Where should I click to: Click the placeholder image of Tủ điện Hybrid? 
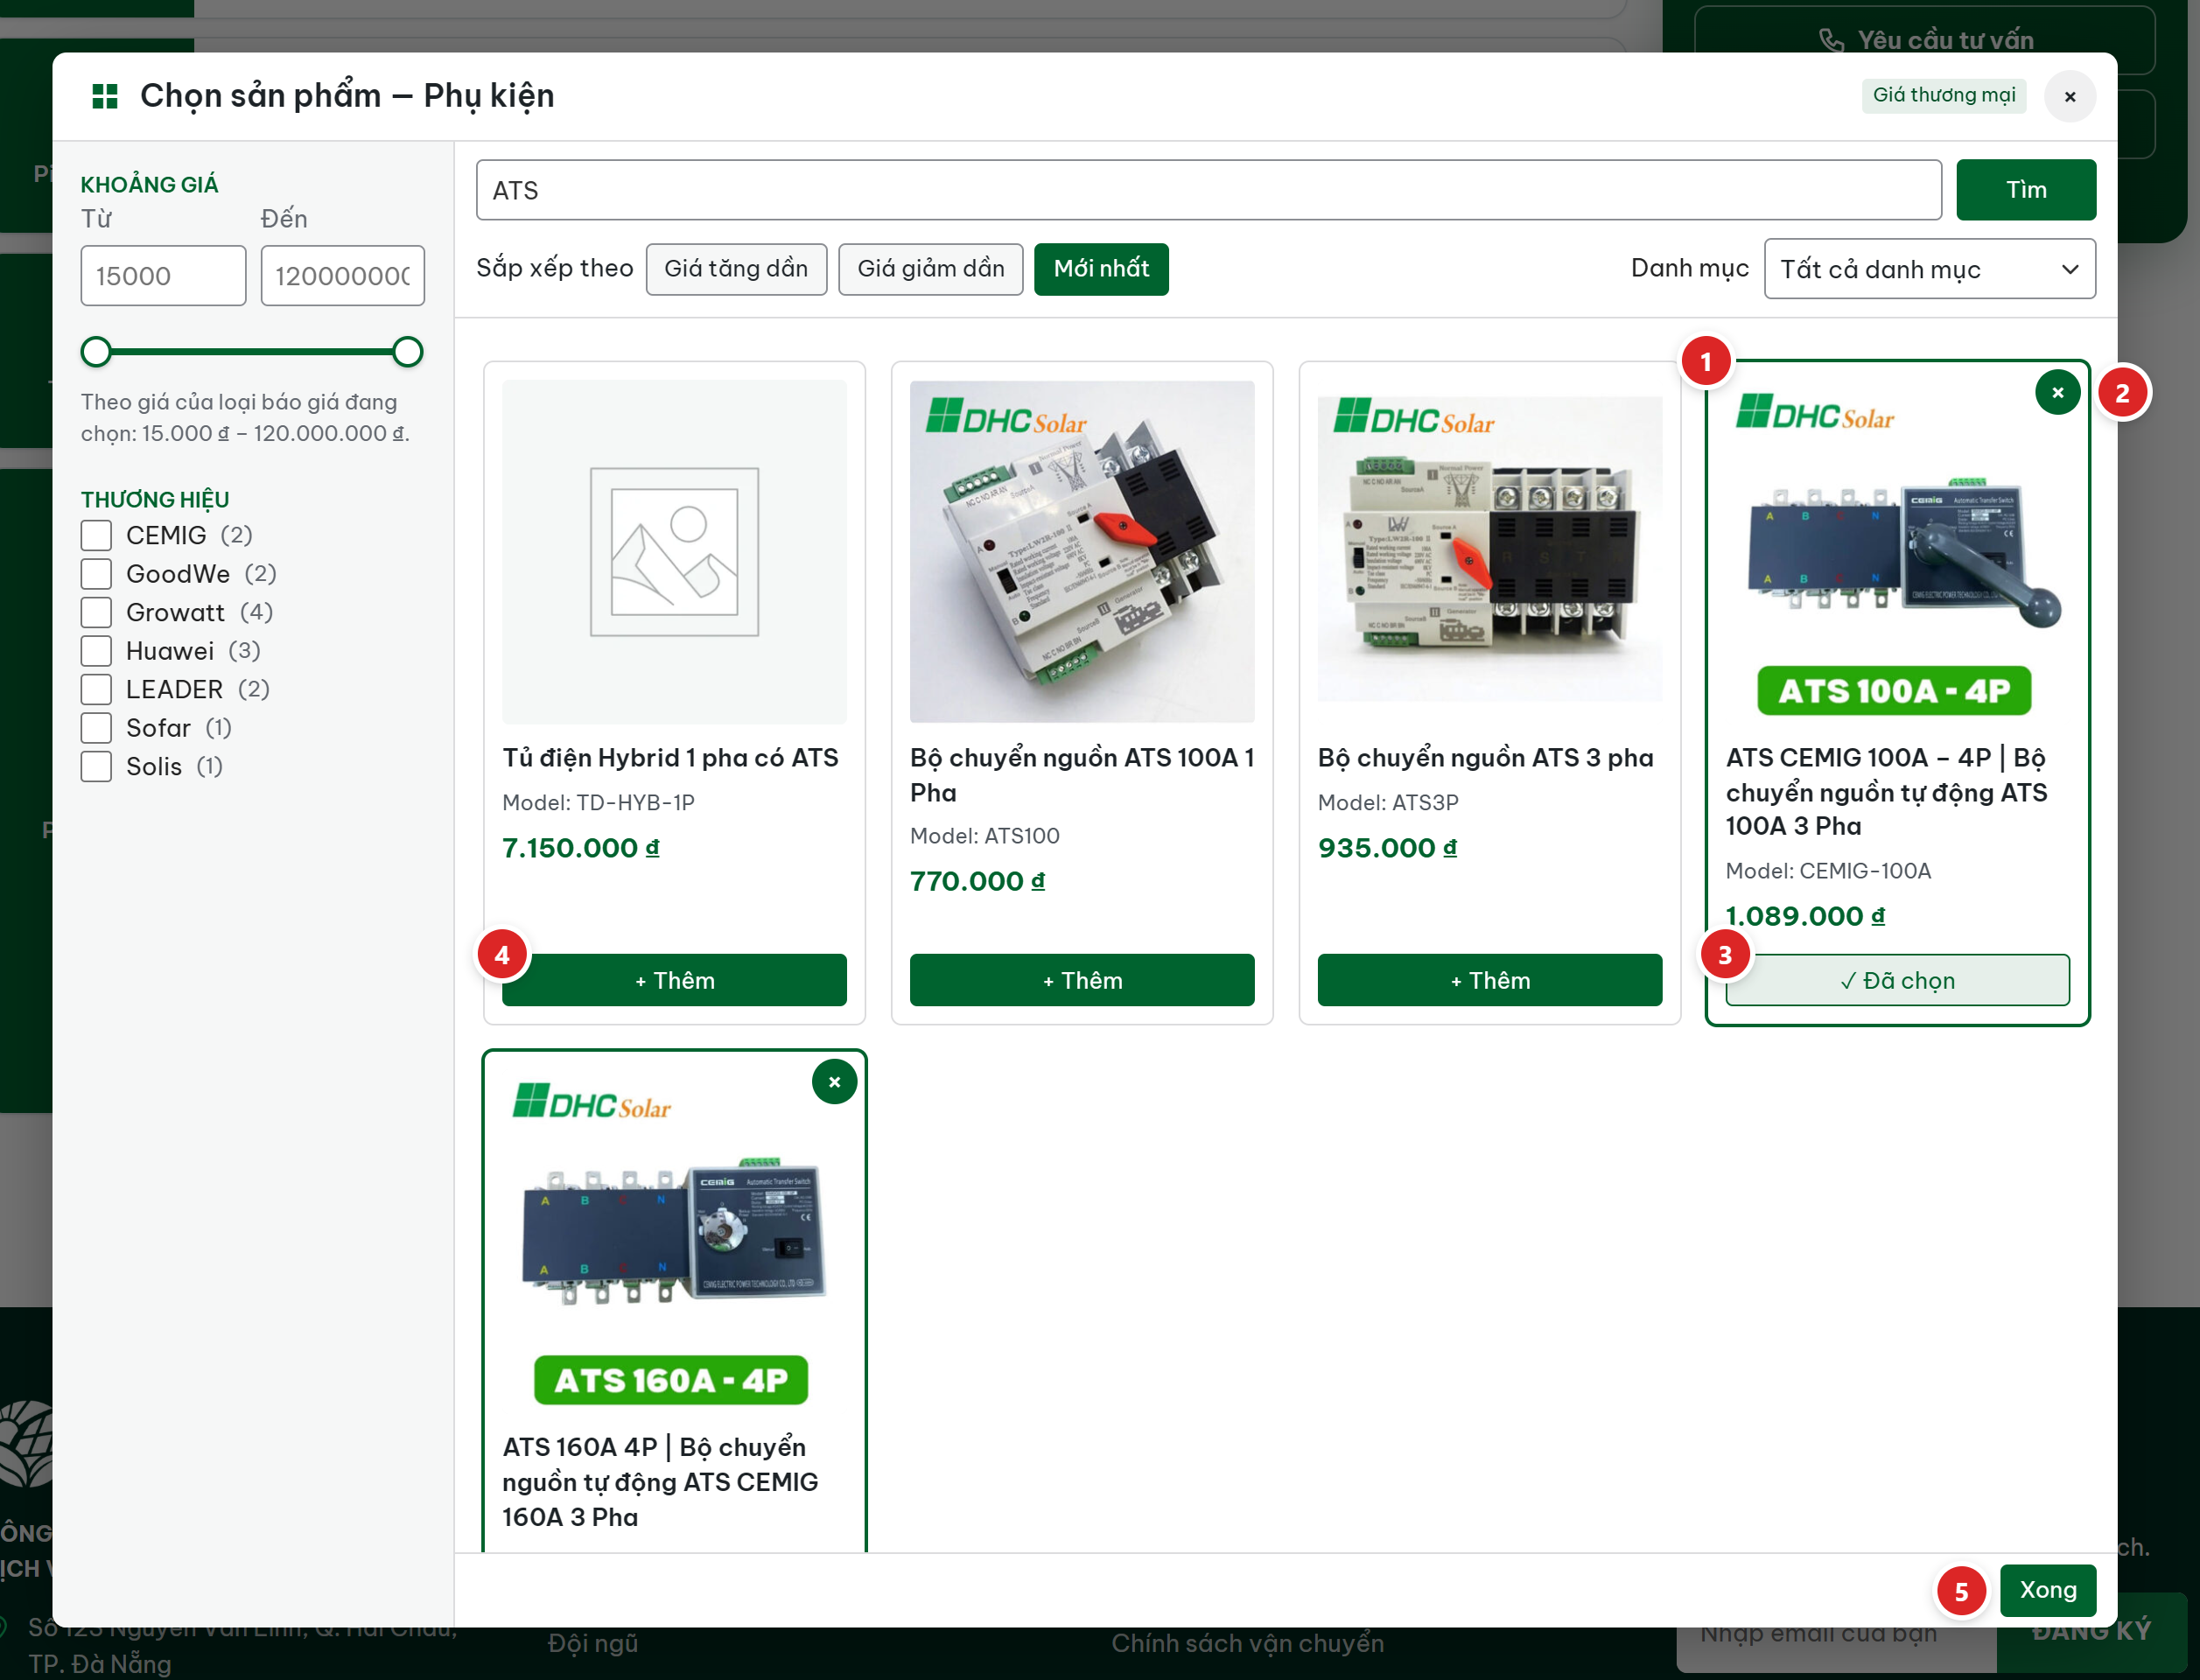tap(674, 552)
